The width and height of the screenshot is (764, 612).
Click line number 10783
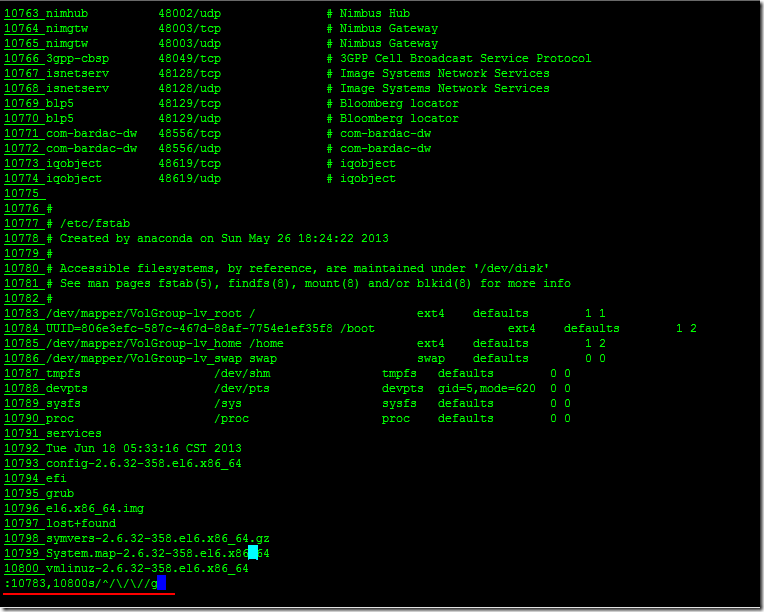click(x=22, y=313)
